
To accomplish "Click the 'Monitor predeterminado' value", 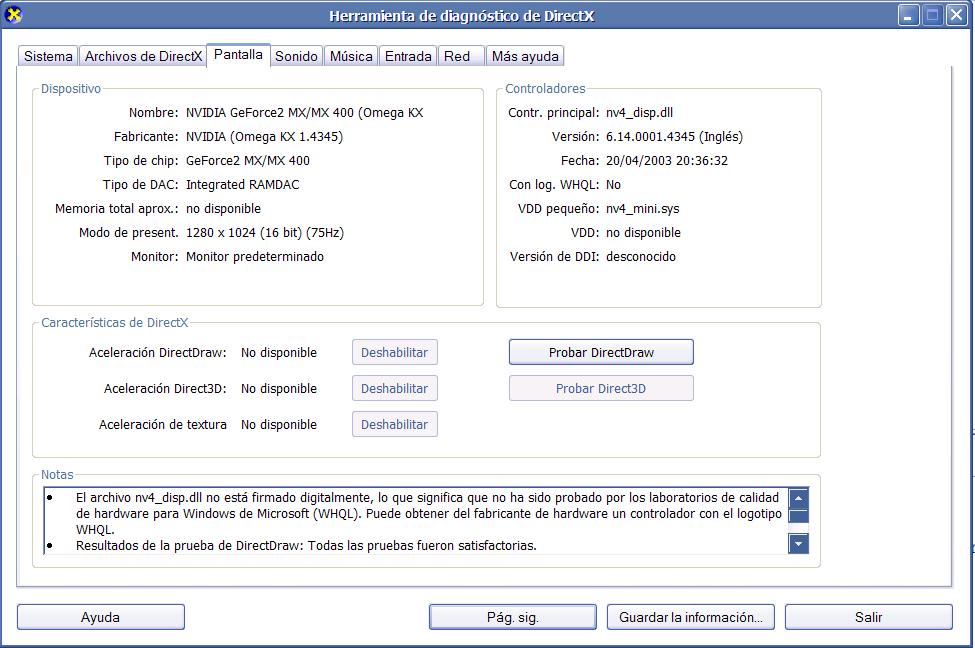I will click(255, 256).
